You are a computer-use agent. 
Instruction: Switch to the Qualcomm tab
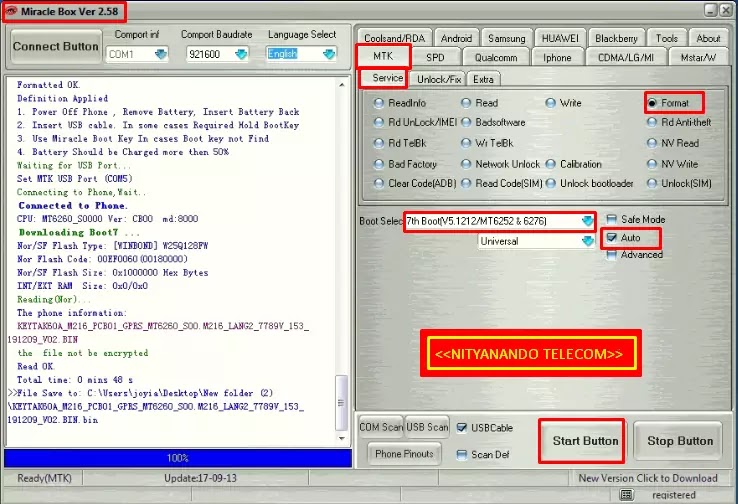coord(496,57)
